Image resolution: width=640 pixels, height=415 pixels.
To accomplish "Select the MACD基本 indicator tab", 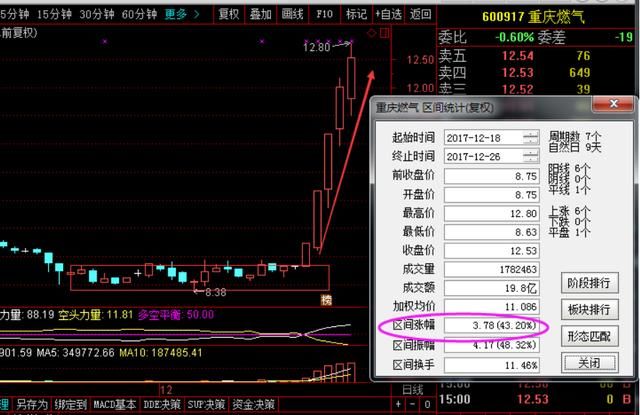I will click(114, 404).
